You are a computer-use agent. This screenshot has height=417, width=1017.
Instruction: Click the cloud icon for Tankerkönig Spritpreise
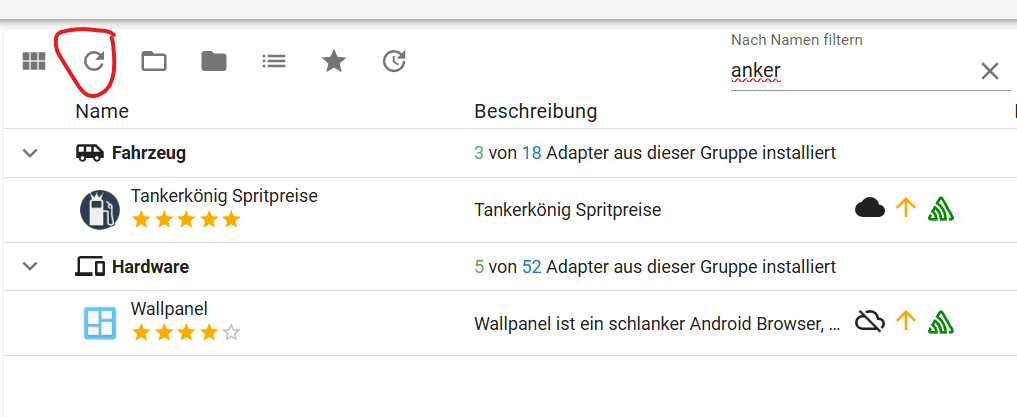(870, 209)
